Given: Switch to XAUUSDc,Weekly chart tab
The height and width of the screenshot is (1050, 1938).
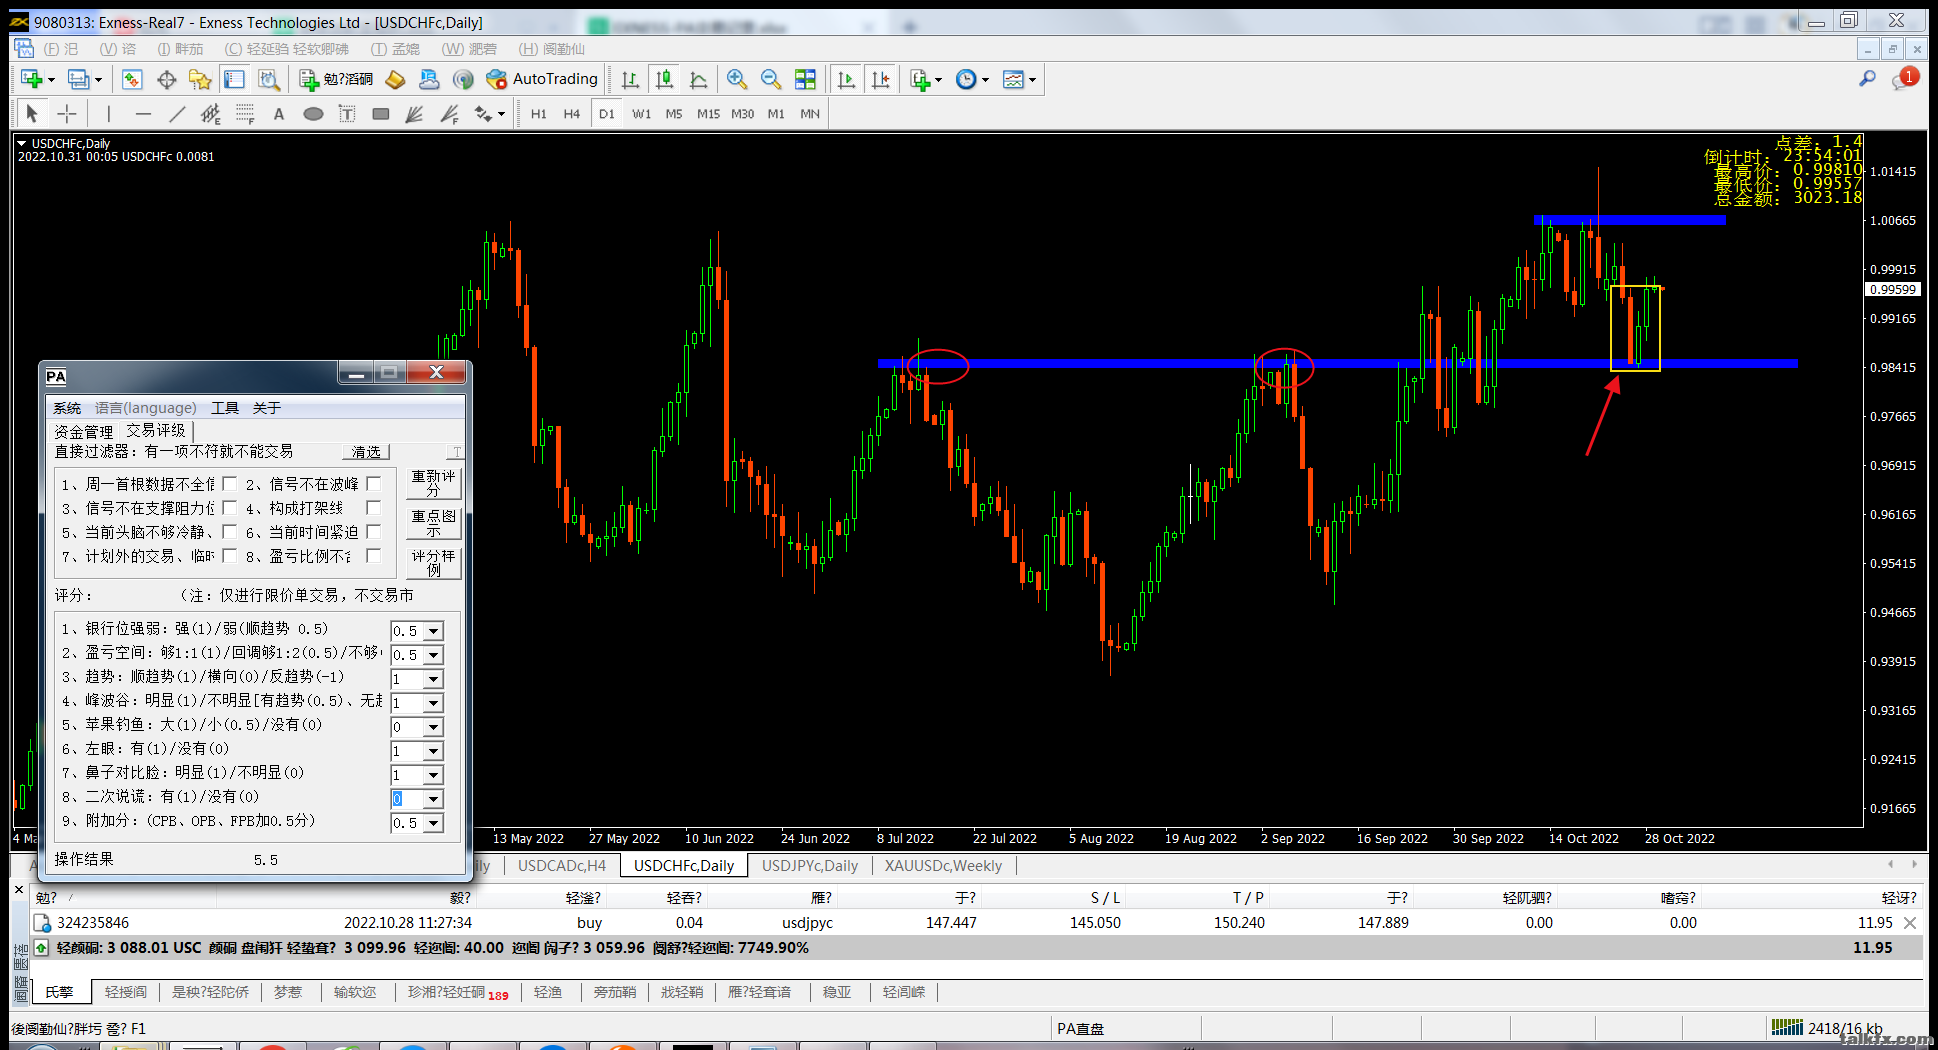Looking at the screenshot, I should pos(943,866).
